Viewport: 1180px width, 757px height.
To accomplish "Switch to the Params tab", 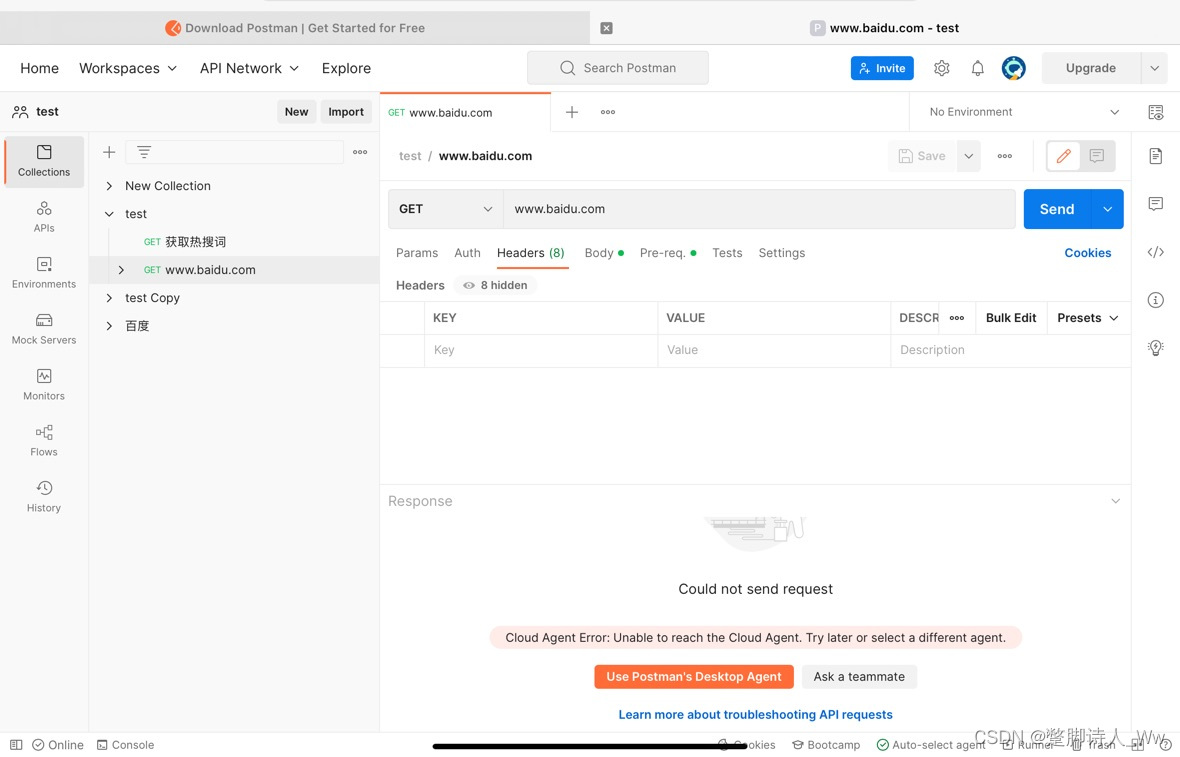I will pos(417,254).
